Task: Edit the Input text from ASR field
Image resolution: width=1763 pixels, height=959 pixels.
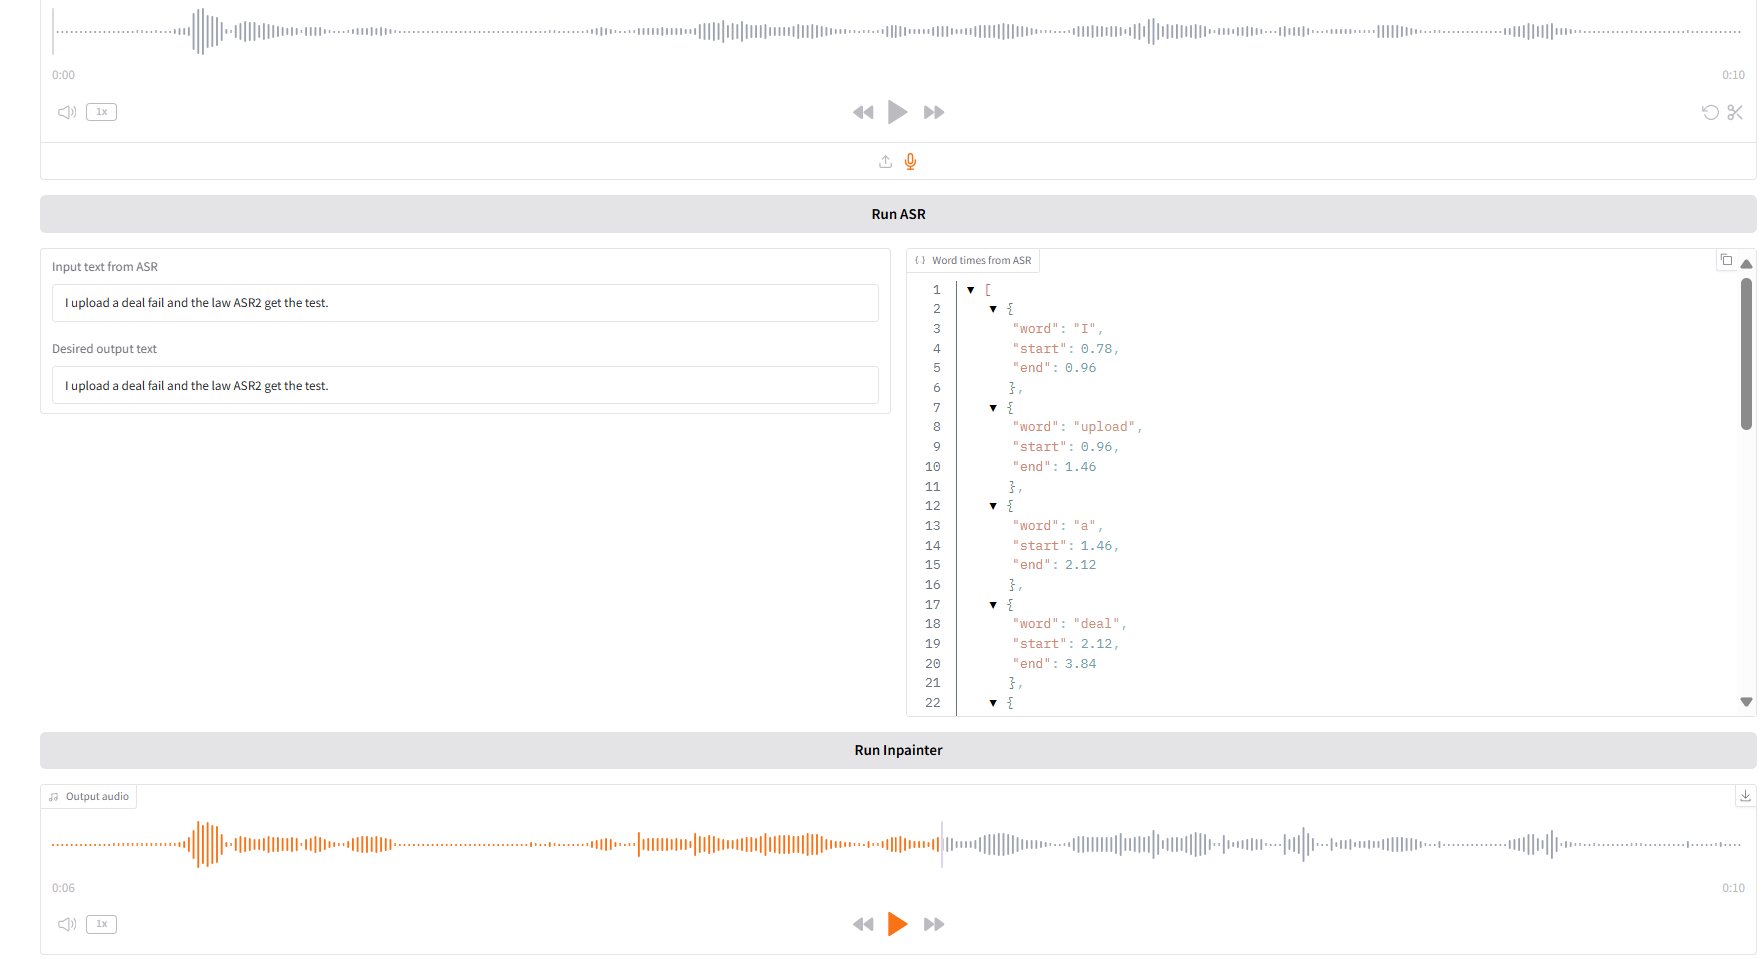Action: [x=465, y=303]
